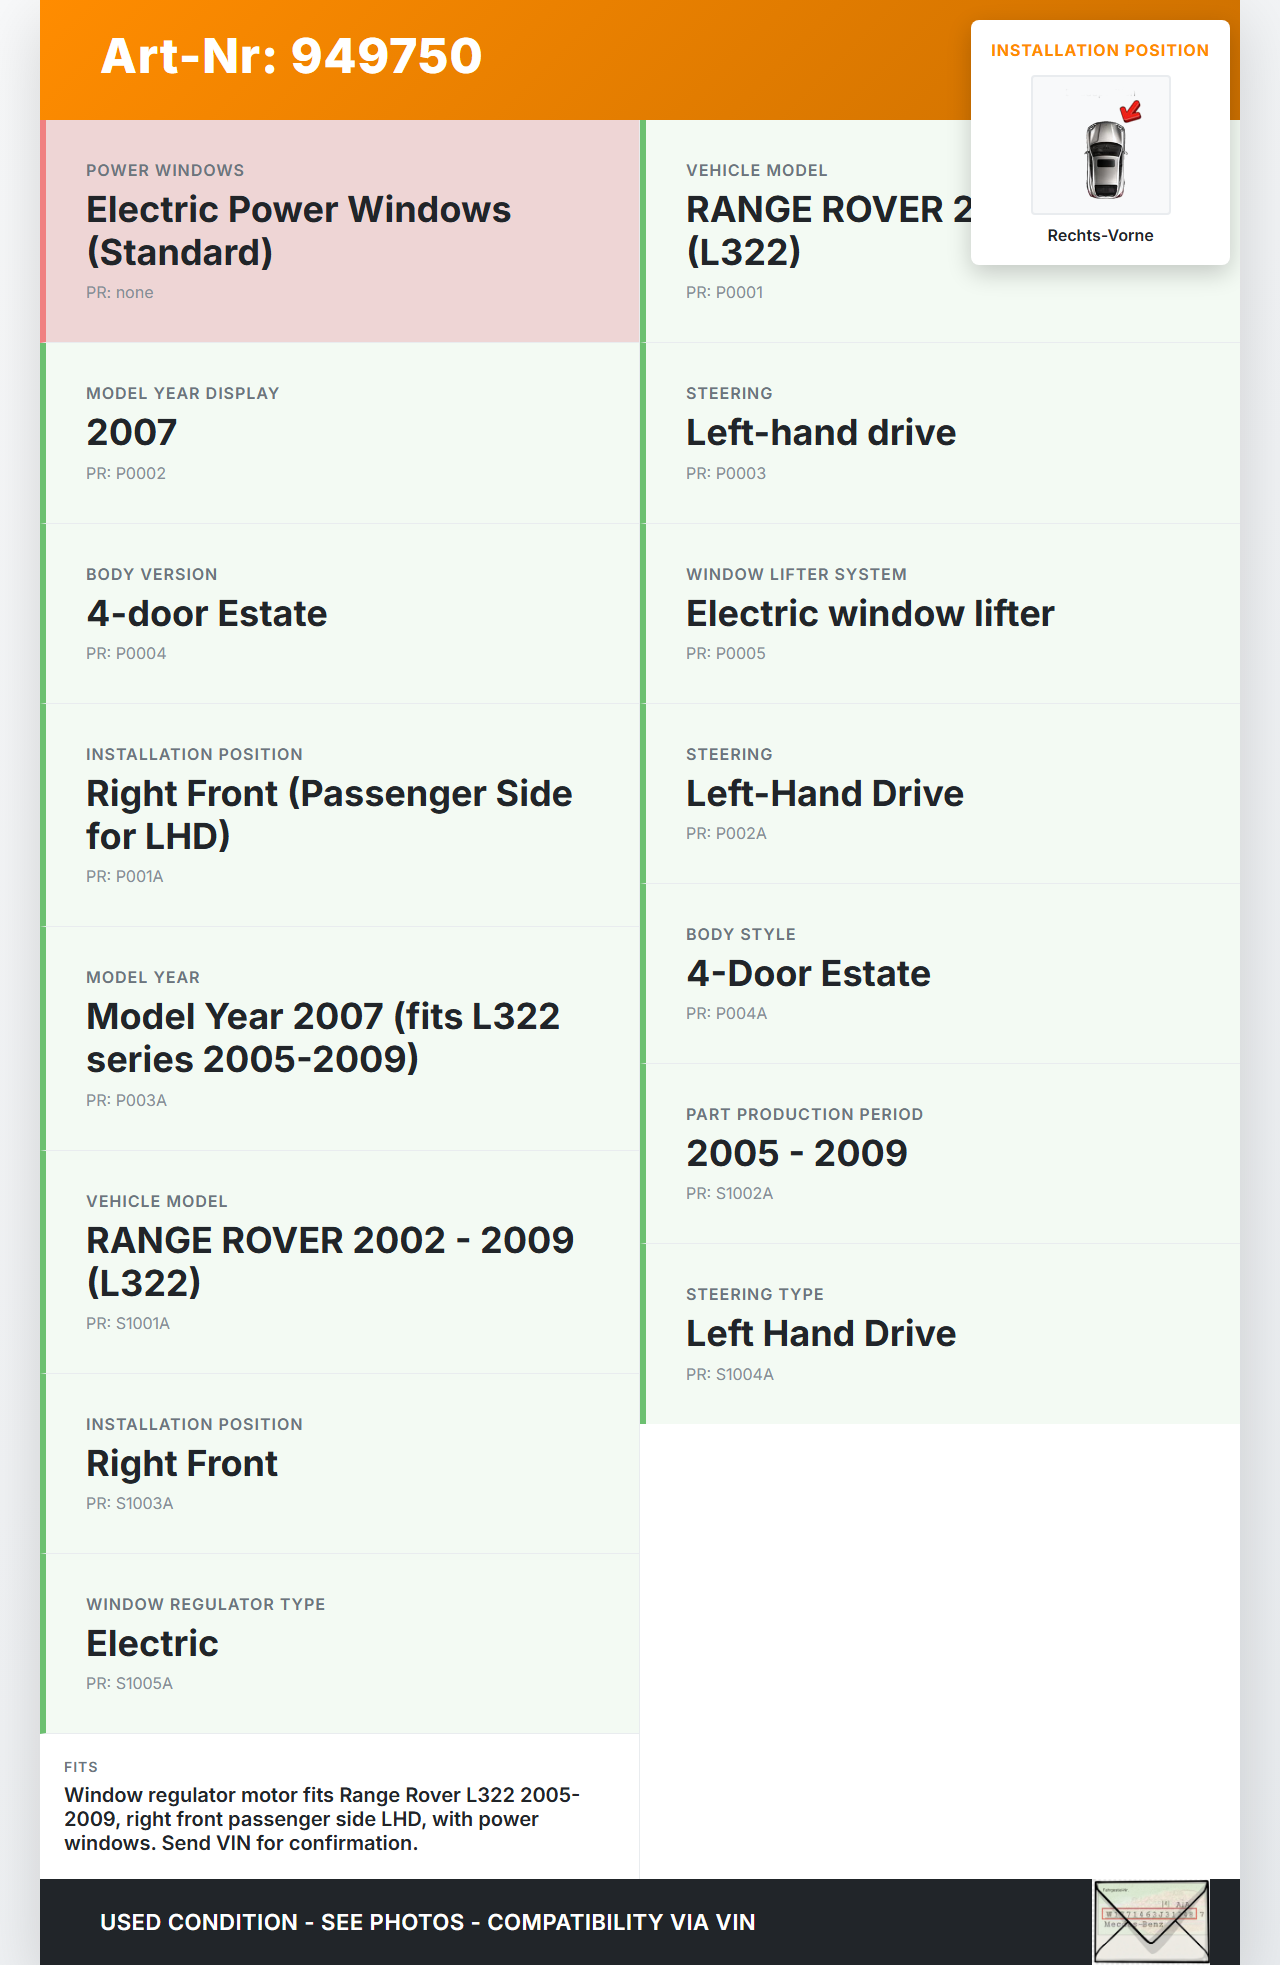Click the car installation position diagram
Viewport: 1280px width, 1966px height.
pyautogui.click(x=1100, y=145)
